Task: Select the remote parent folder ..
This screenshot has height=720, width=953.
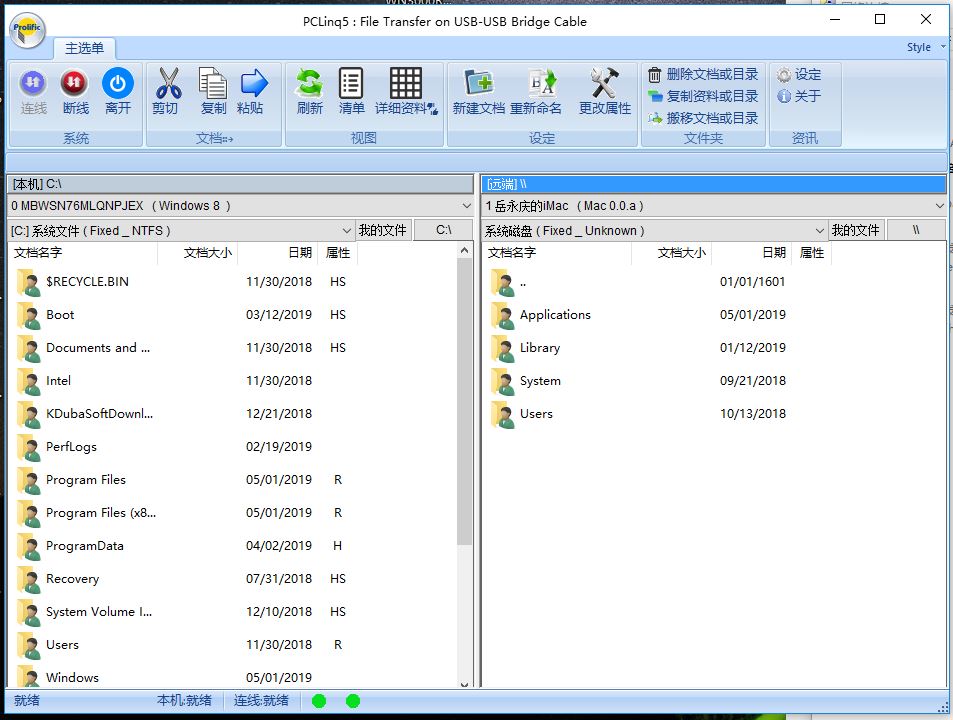Action: coord(523,282)
